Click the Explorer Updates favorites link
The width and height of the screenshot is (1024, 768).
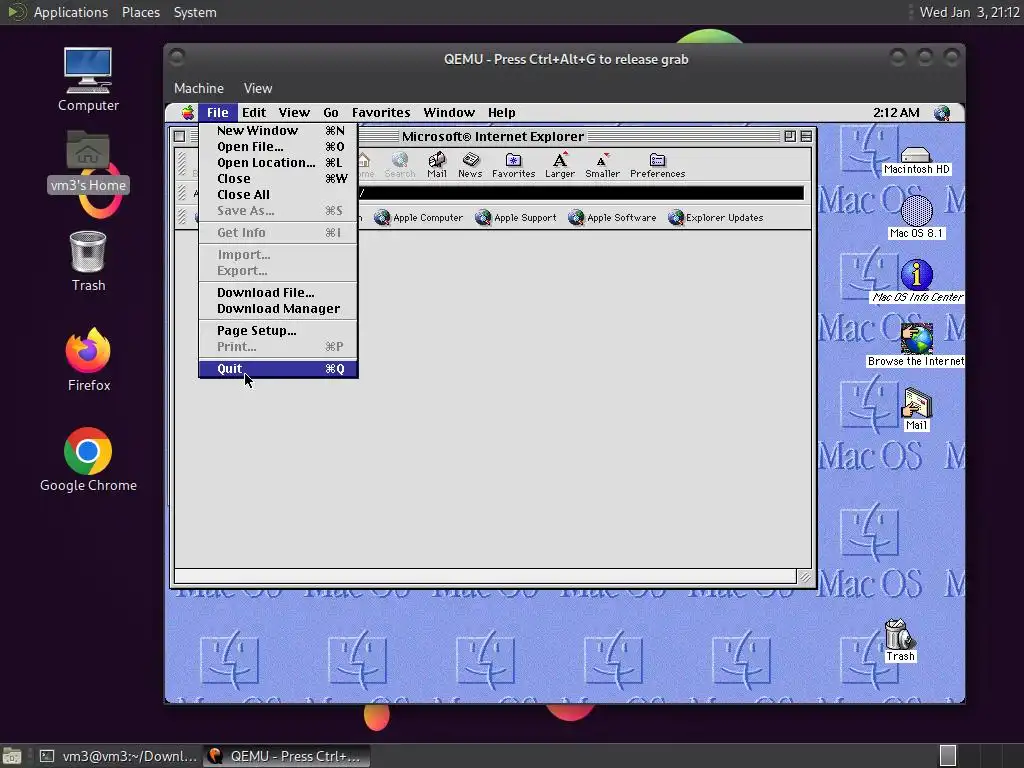point(715,217)
